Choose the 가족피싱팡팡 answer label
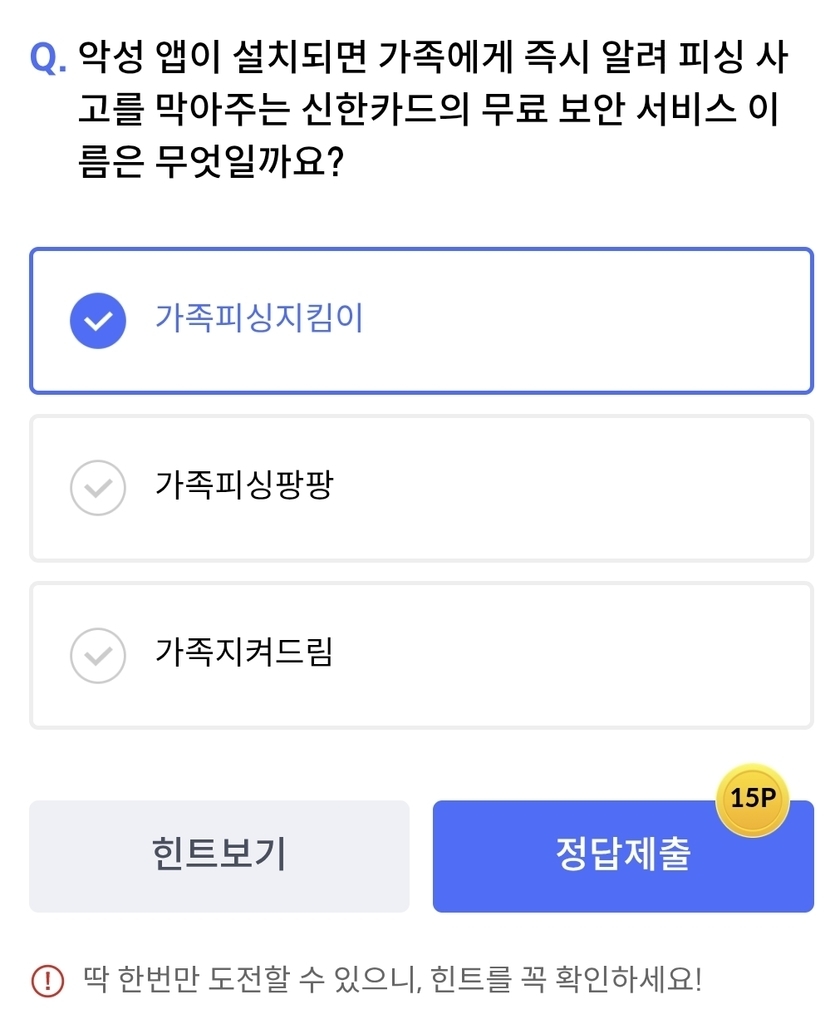The image size is (830, 1019). (x=244, y=486)
